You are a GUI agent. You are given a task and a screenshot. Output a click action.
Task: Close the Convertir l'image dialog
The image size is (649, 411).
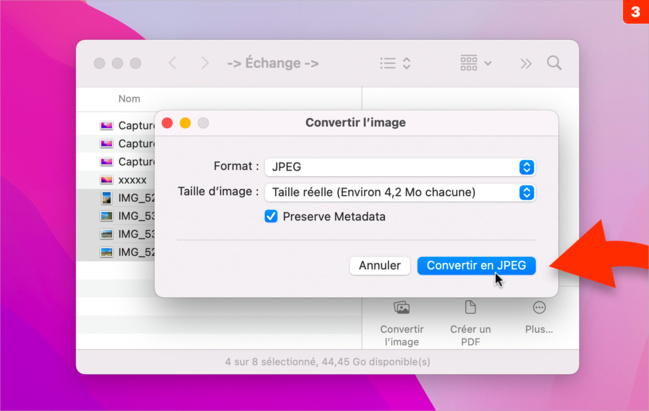click(167, 123)
